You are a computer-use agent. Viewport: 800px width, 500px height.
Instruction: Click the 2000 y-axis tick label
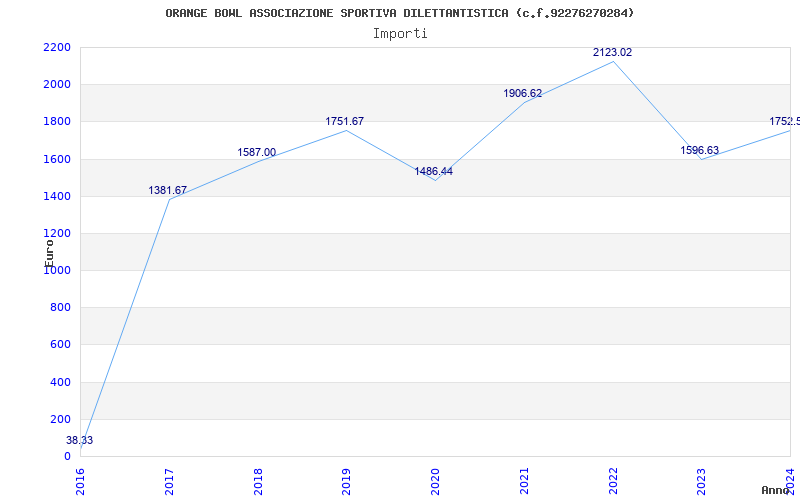[57, 85]
